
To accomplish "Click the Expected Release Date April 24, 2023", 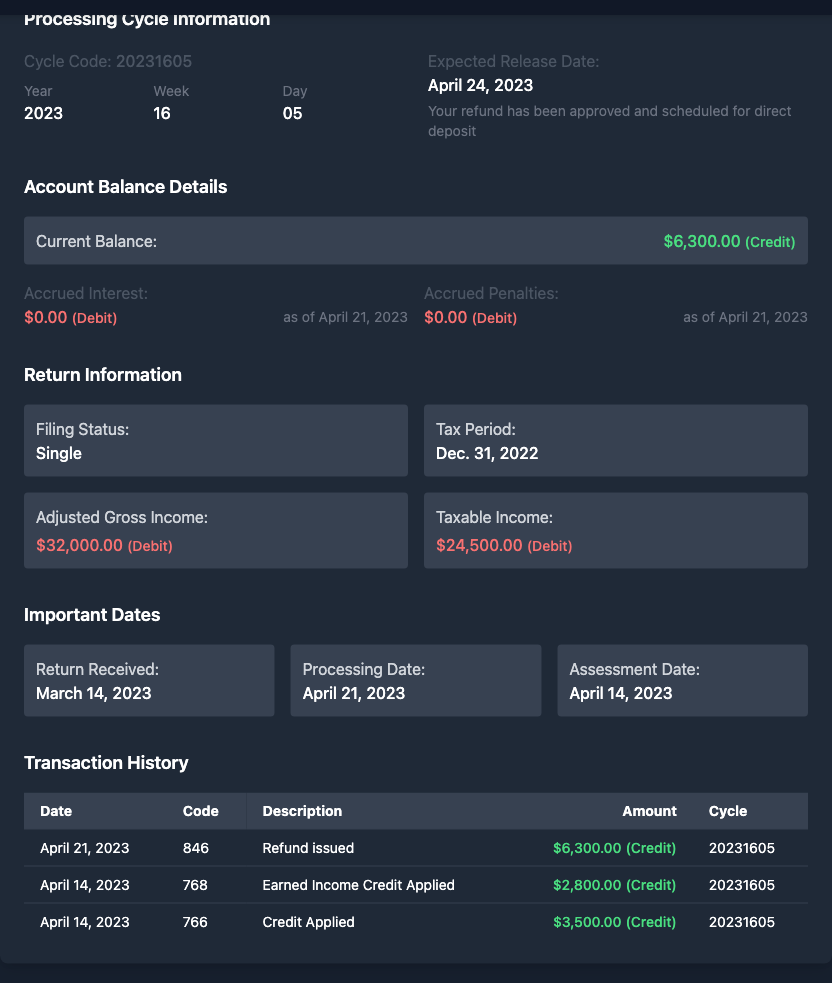I will click(480, 86).
